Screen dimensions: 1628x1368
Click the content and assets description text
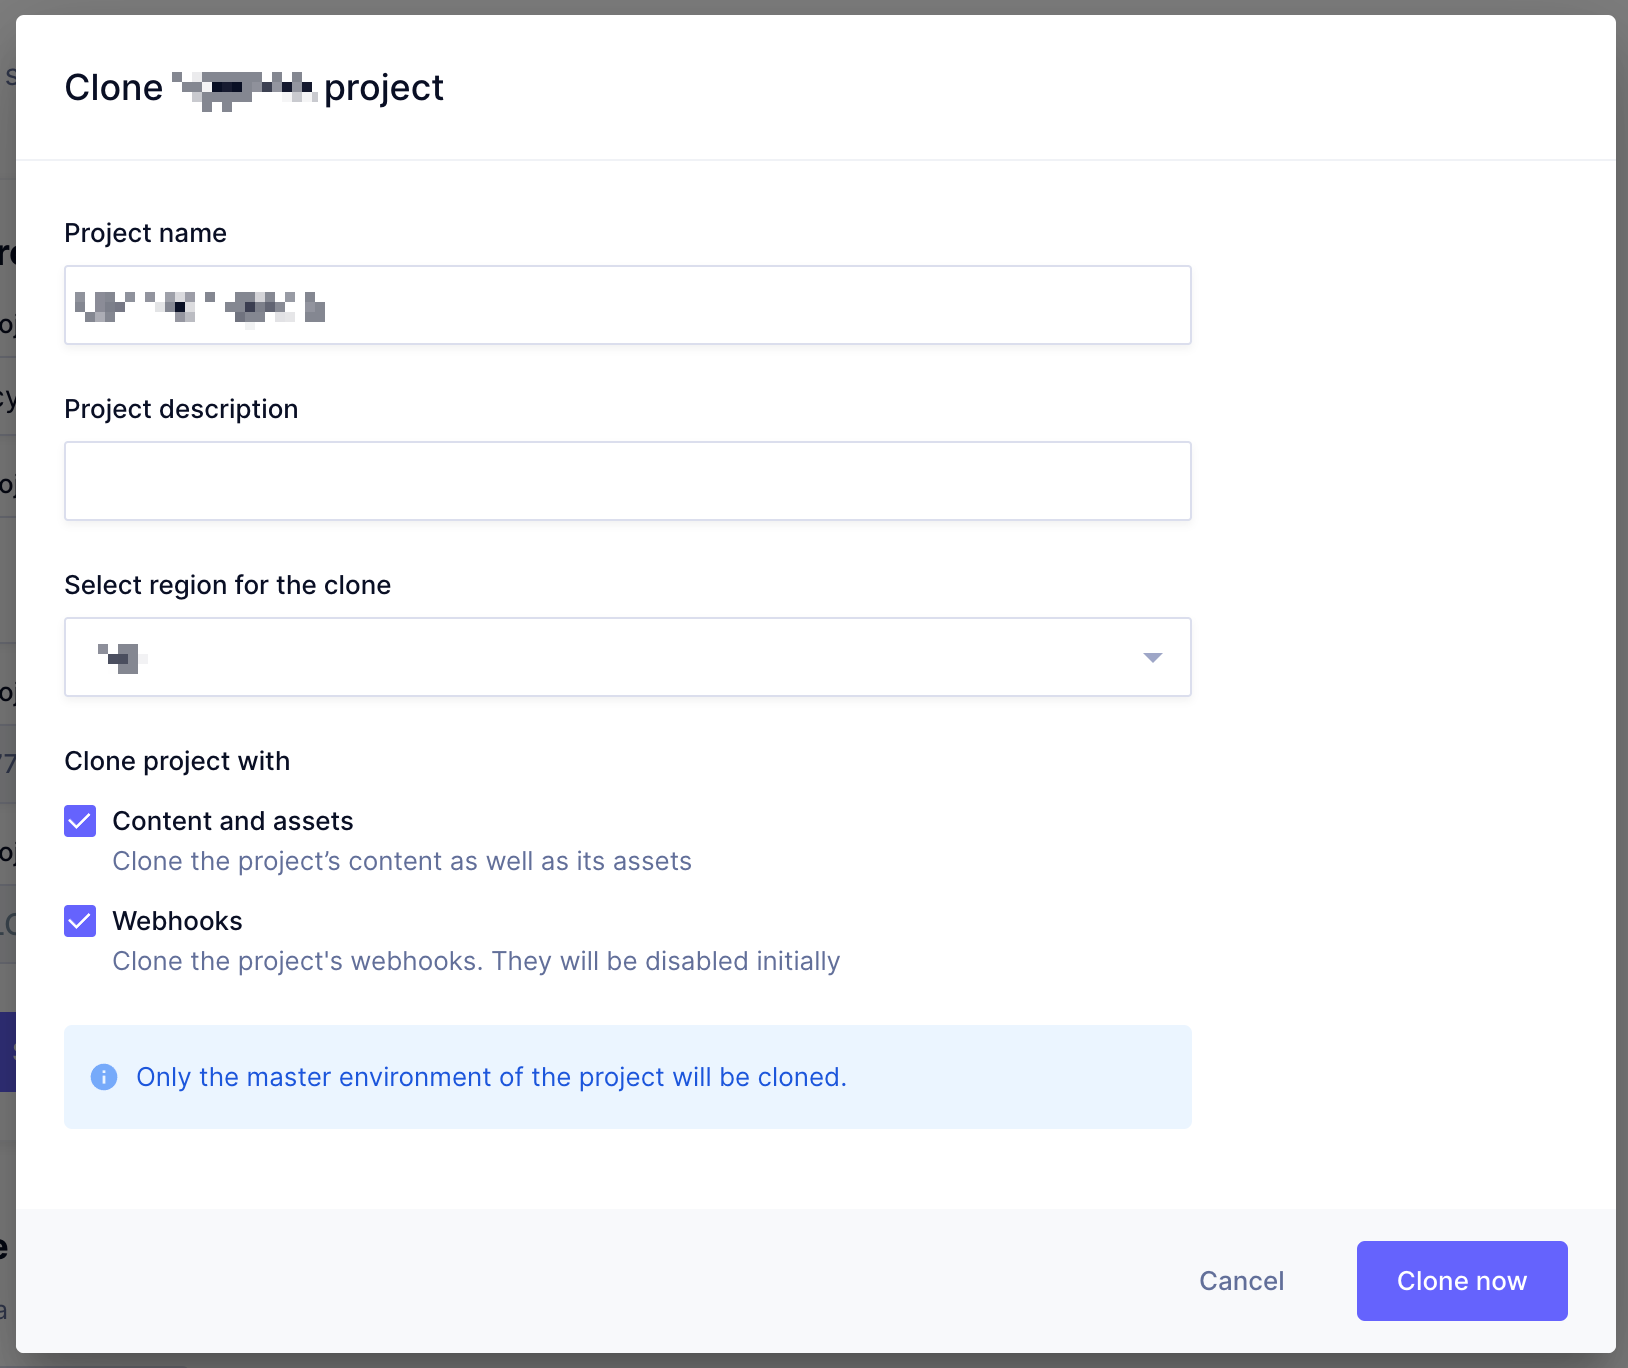pyautogui.click(x=402, y=861)
